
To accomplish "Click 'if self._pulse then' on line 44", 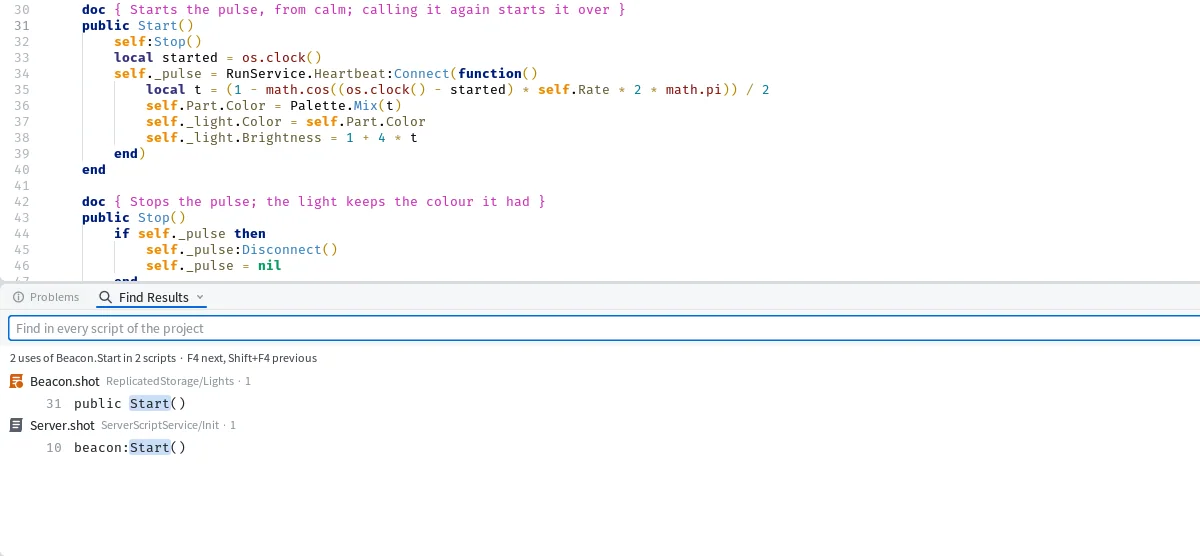I will [190, 233].
